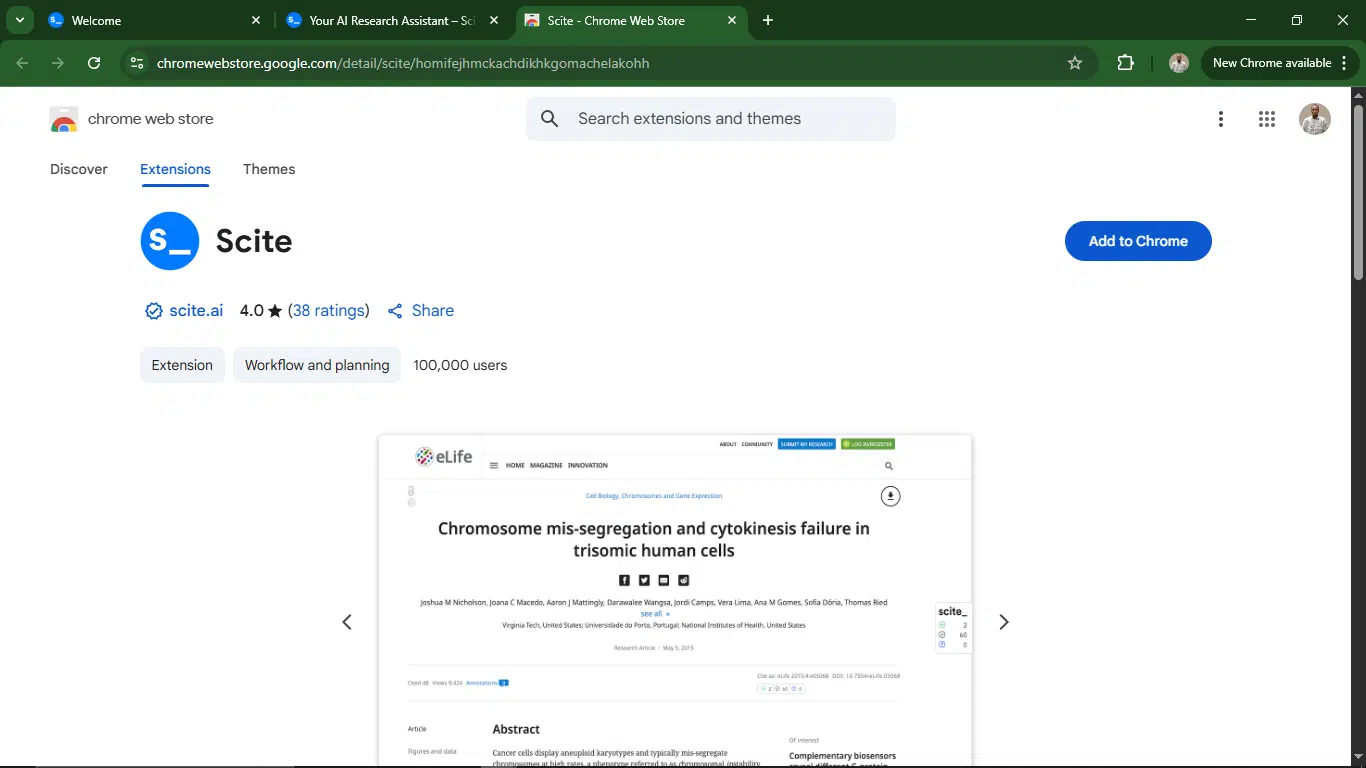Open the Extensions puzzle icon
Image resolution: width=1366 pixels, height=768 pixels.
click(x=1126, y=63)
